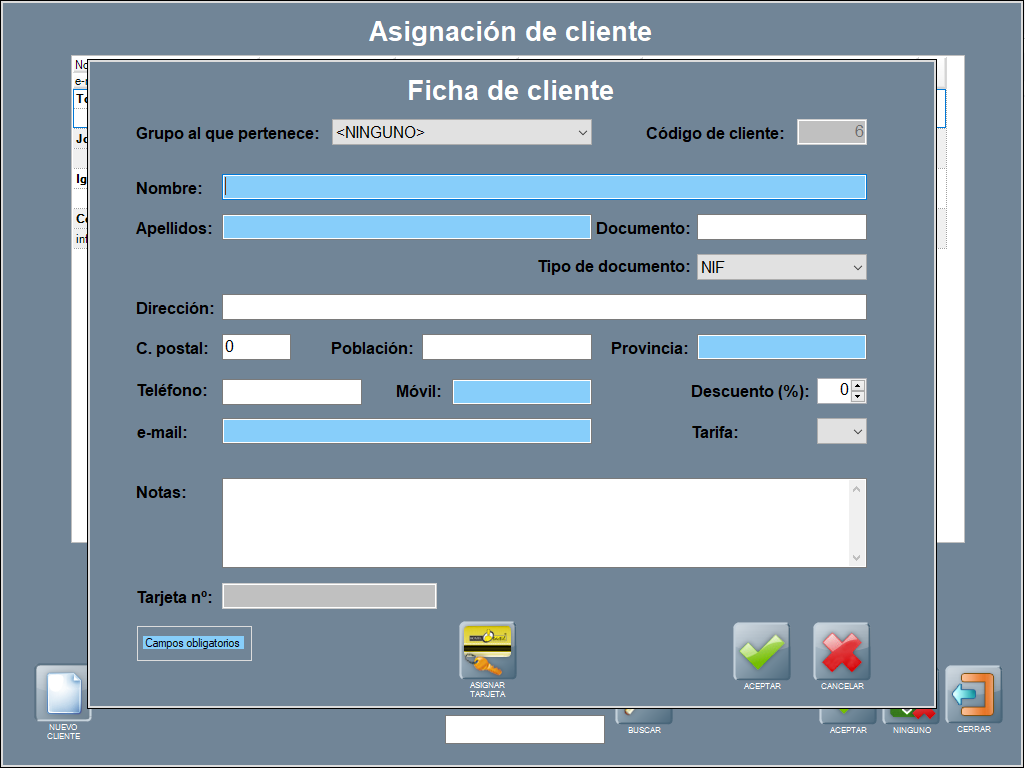Click the Notas scrollbar down arrow
This screenshot has height=768, width=1025.
click(856, 558)
